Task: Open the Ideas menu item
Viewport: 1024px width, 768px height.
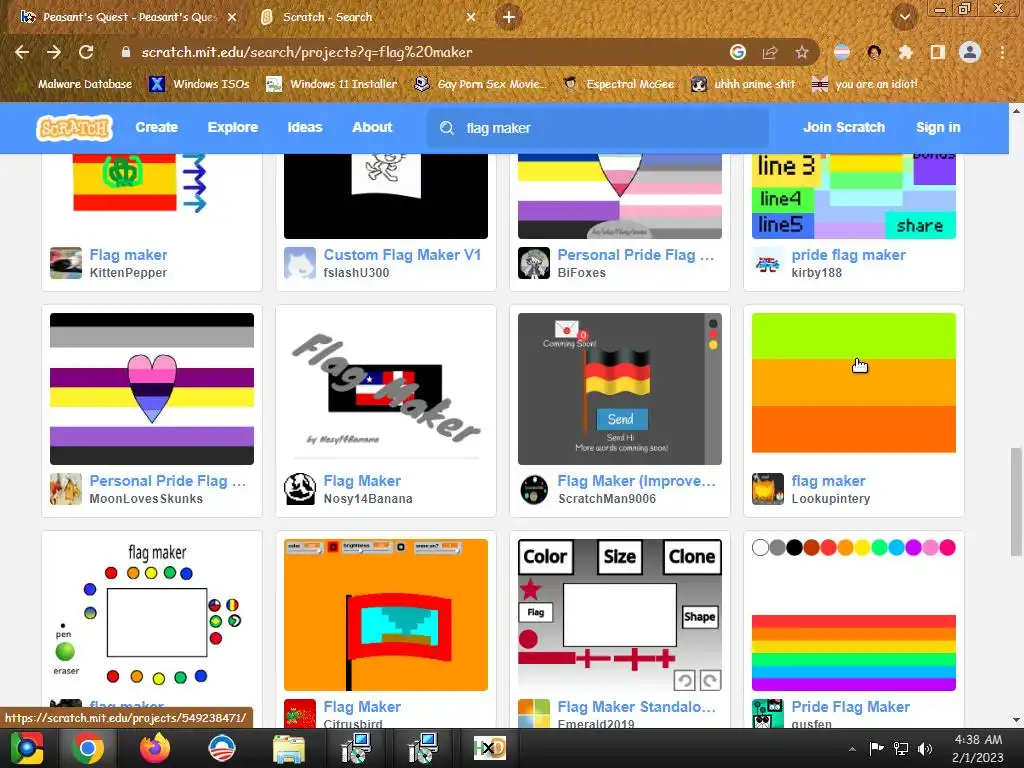Action: point(305,127)
